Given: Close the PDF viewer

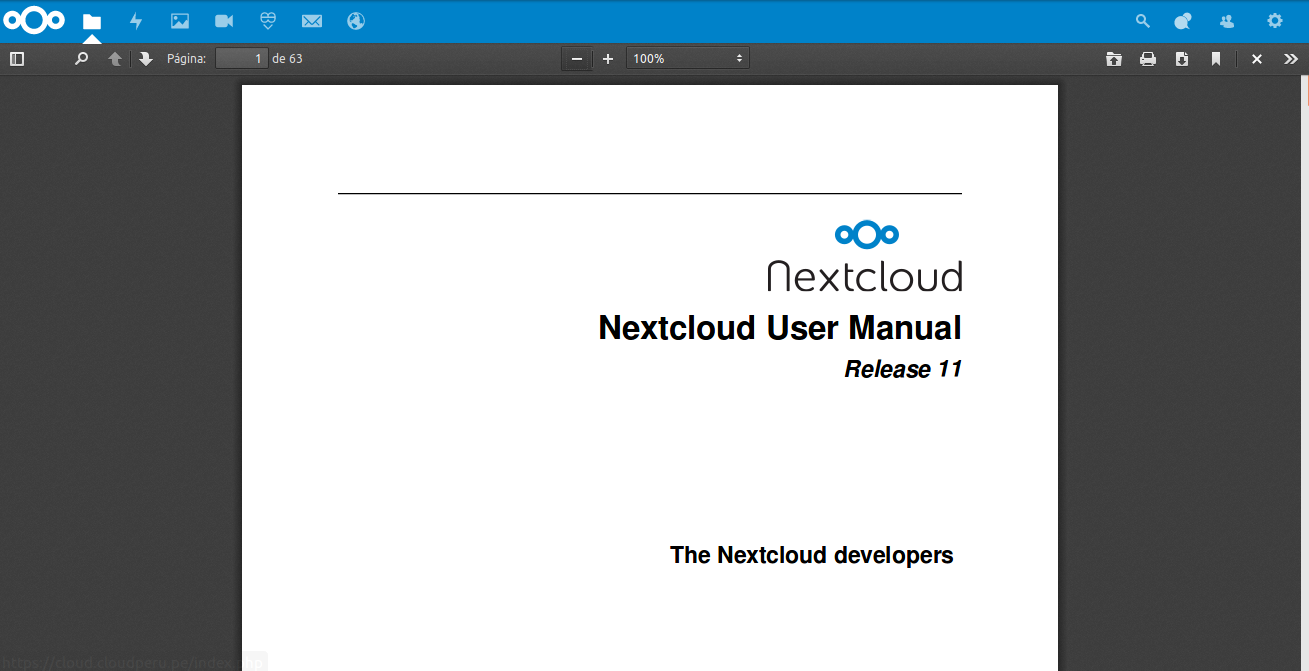Looking at the screenshot, I should [x=1257, y=59].
